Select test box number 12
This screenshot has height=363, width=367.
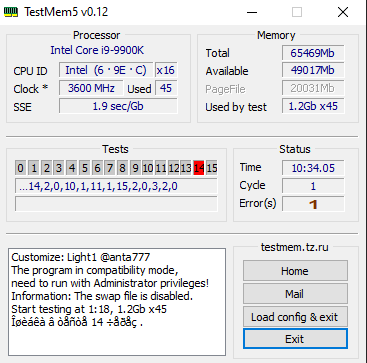173,168
